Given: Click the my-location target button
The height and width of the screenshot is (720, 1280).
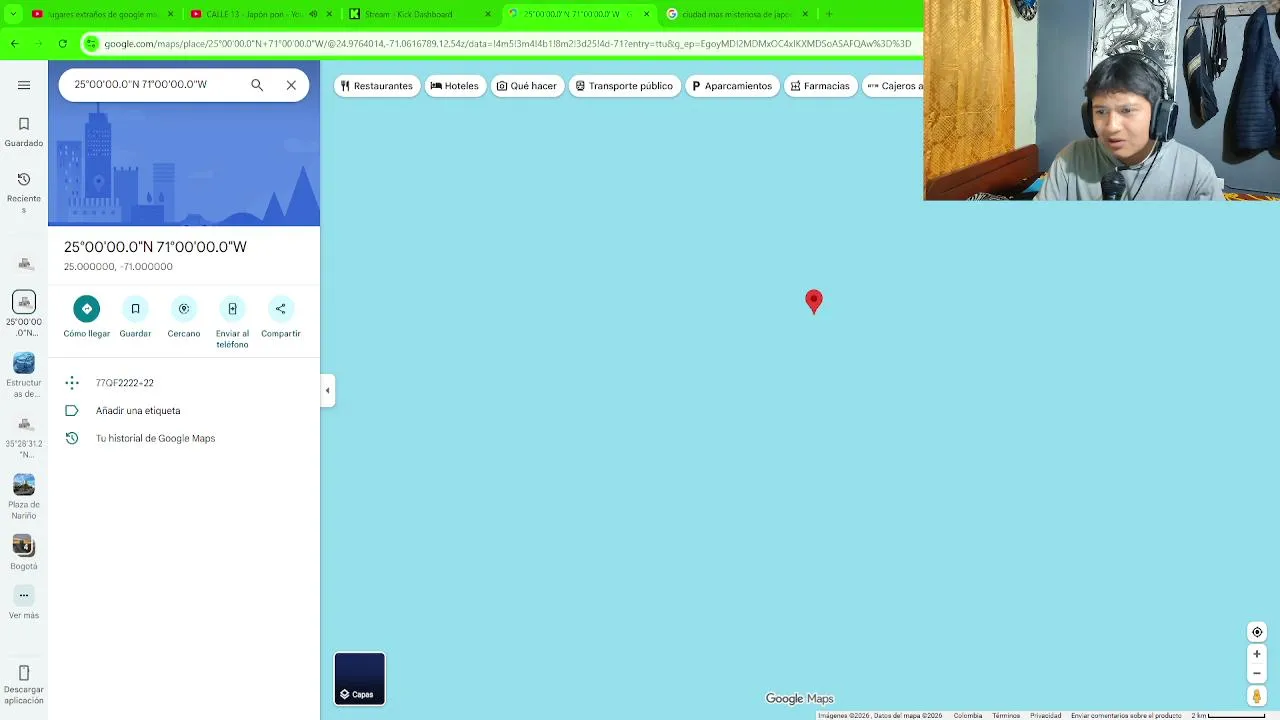Looking at the screenshot, I should pyautogui.click(x=1257, y=632).
